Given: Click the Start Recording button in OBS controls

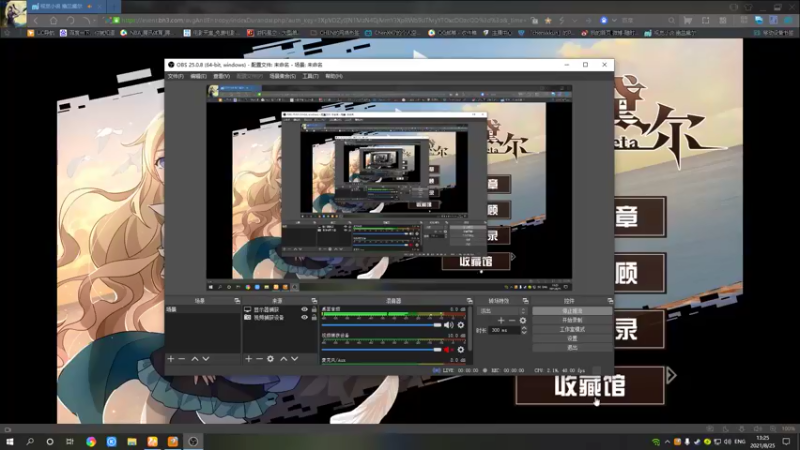Looking at the screenshot, I should (572, 320).
